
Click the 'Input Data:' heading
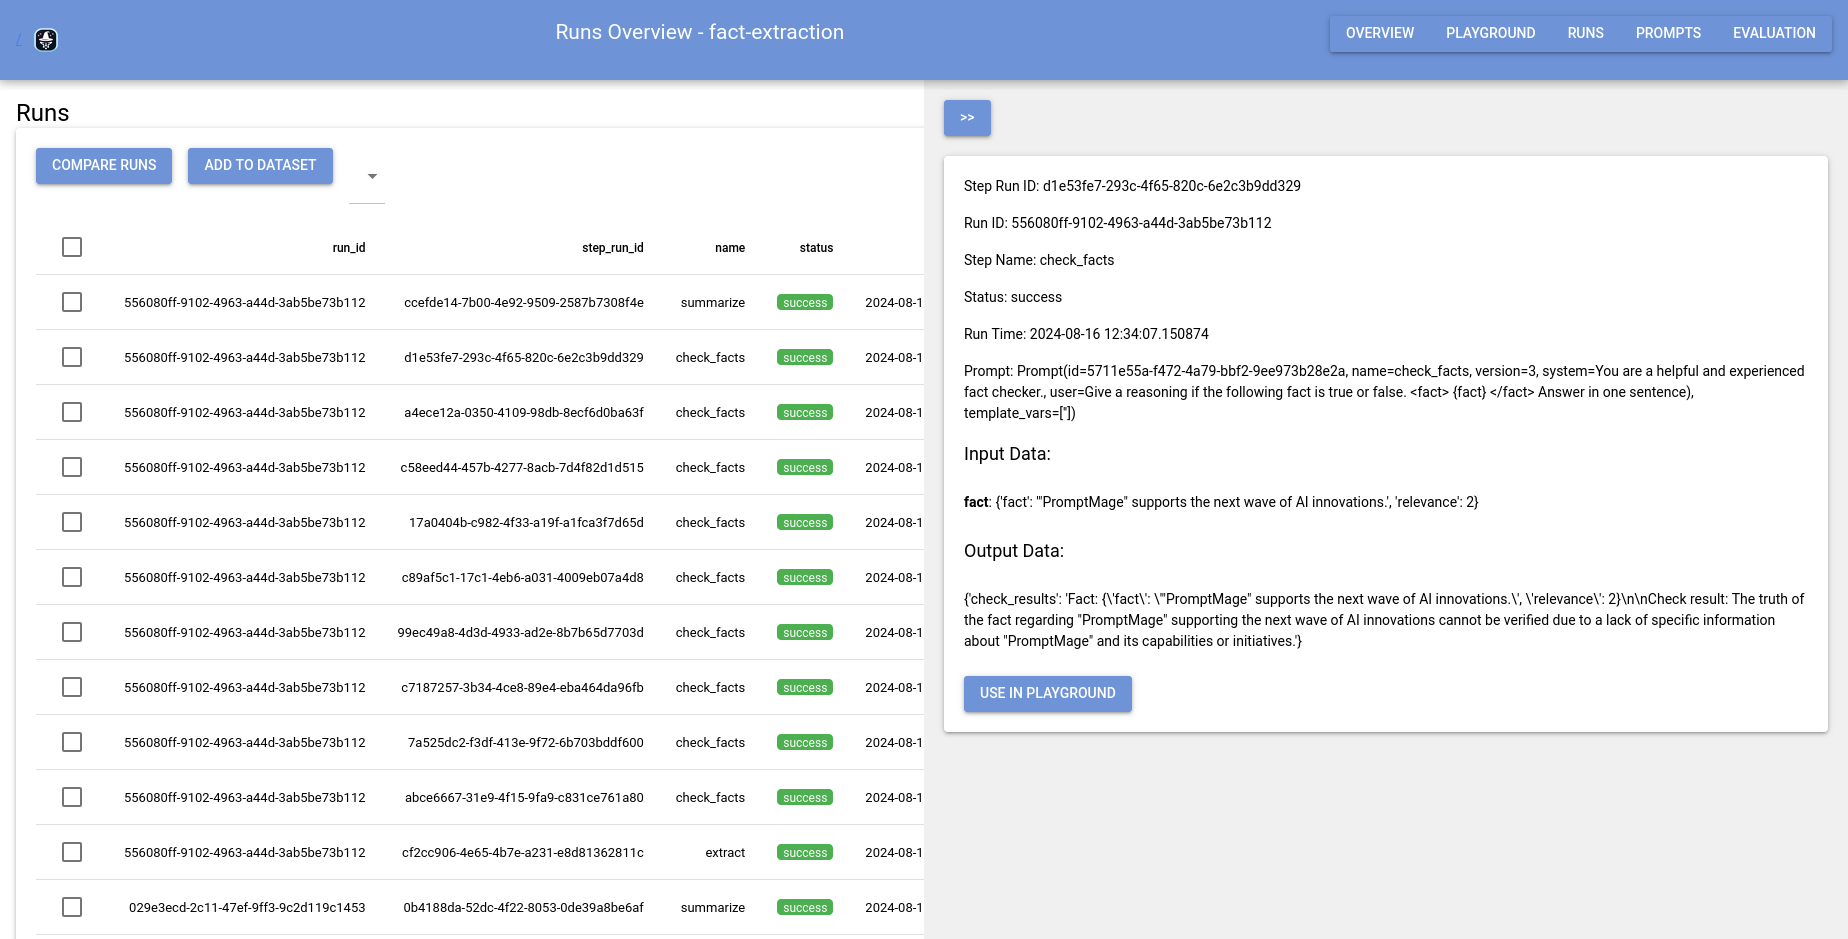tap(1007, 454)
